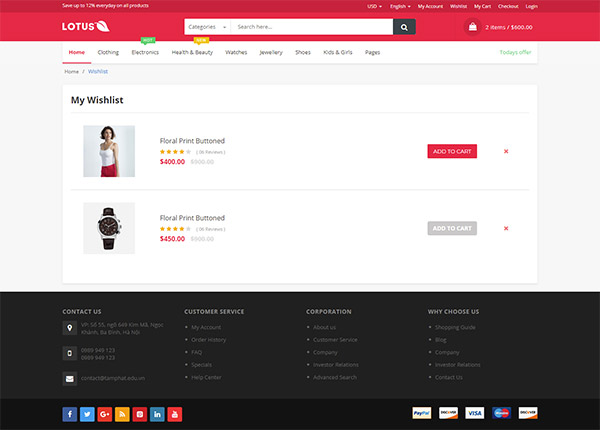
Task: Open the Twitter social link
Action: click(x=87, y=413)
